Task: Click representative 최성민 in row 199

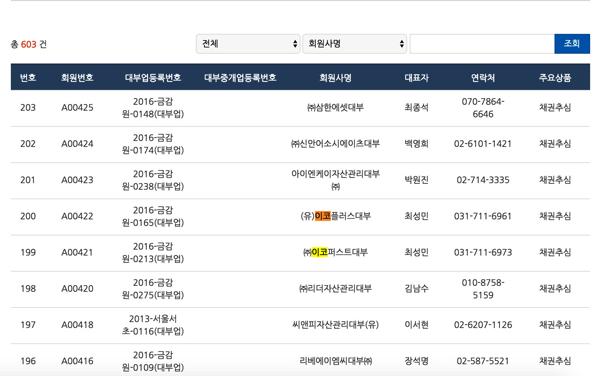Action: (416, 253)
